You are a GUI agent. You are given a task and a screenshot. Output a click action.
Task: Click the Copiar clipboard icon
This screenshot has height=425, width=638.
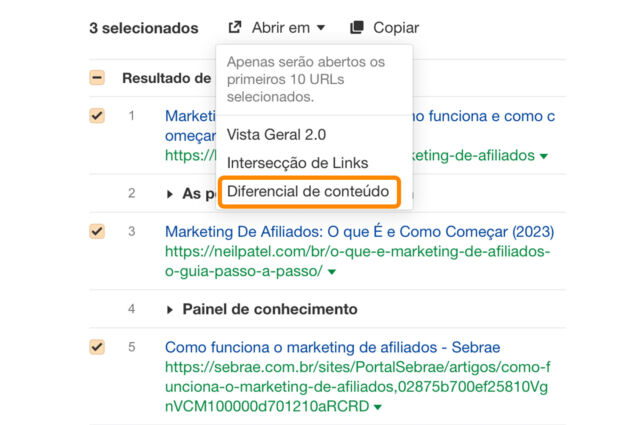click(357, 28)
